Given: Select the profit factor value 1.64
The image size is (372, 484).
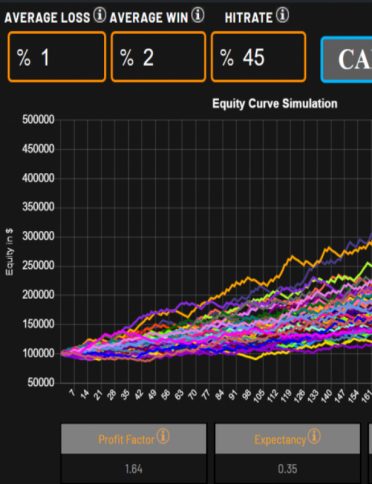Looking at the screenshot, I should [x=134, y=469].
